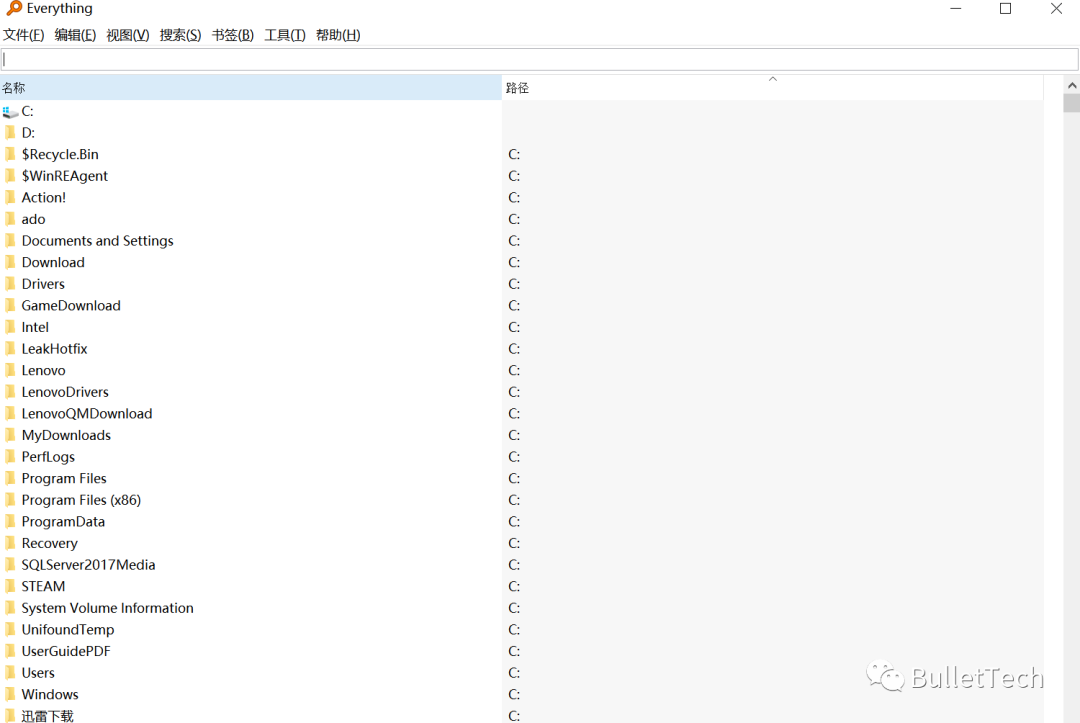Focus the Everything search input field
The image size is (1080, 723).
(539, 60)
